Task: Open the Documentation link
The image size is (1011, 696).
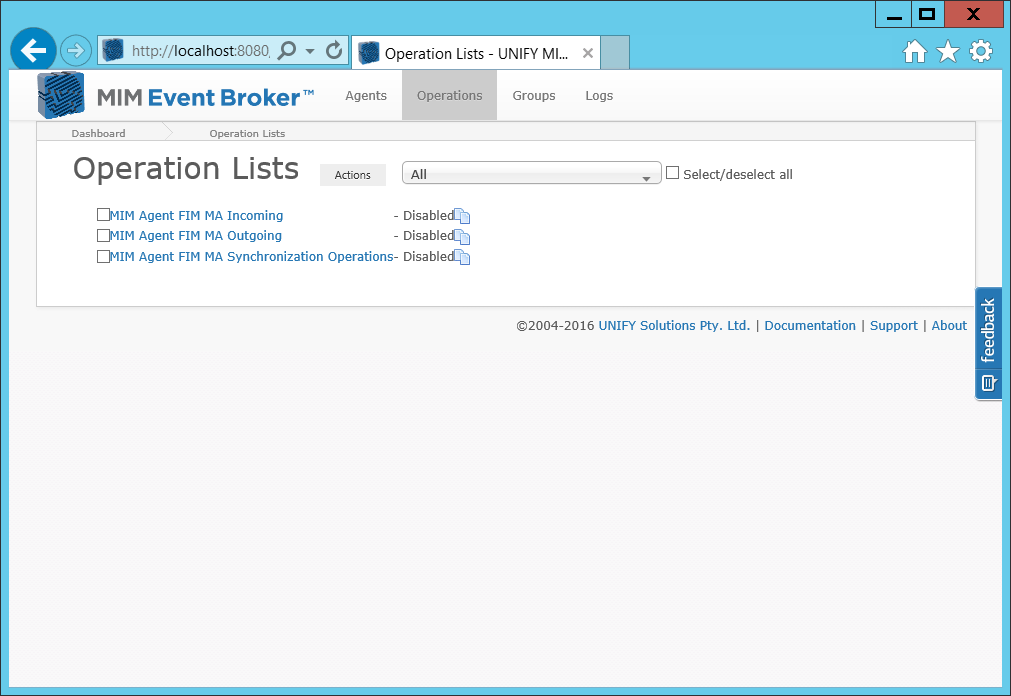Action: click(x=810, y=326)
